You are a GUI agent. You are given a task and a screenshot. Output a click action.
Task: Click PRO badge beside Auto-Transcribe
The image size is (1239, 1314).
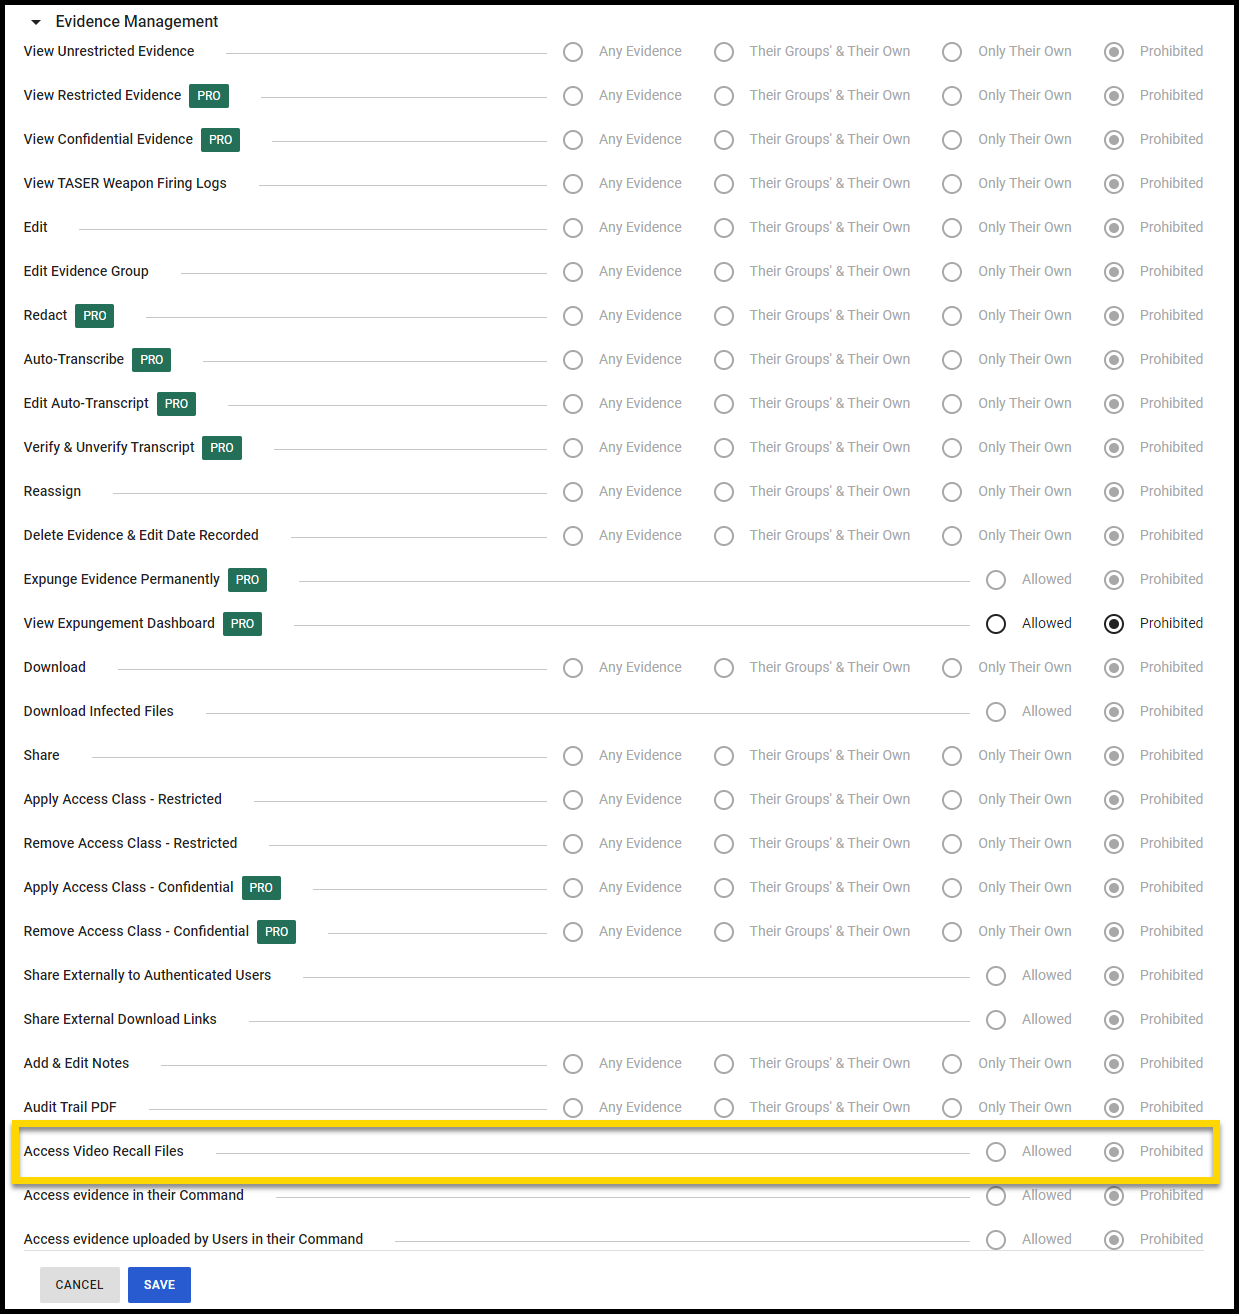tap(152, 360)
